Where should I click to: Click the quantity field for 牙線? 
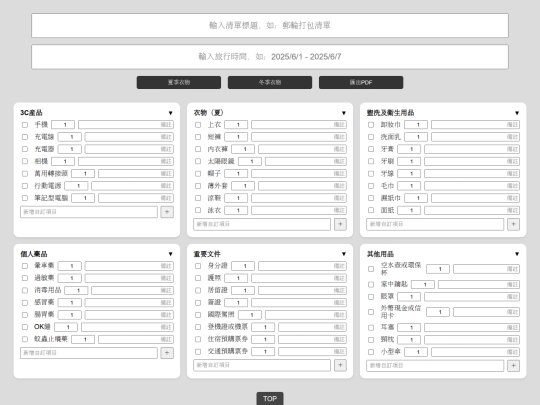(x=409, y=174)
